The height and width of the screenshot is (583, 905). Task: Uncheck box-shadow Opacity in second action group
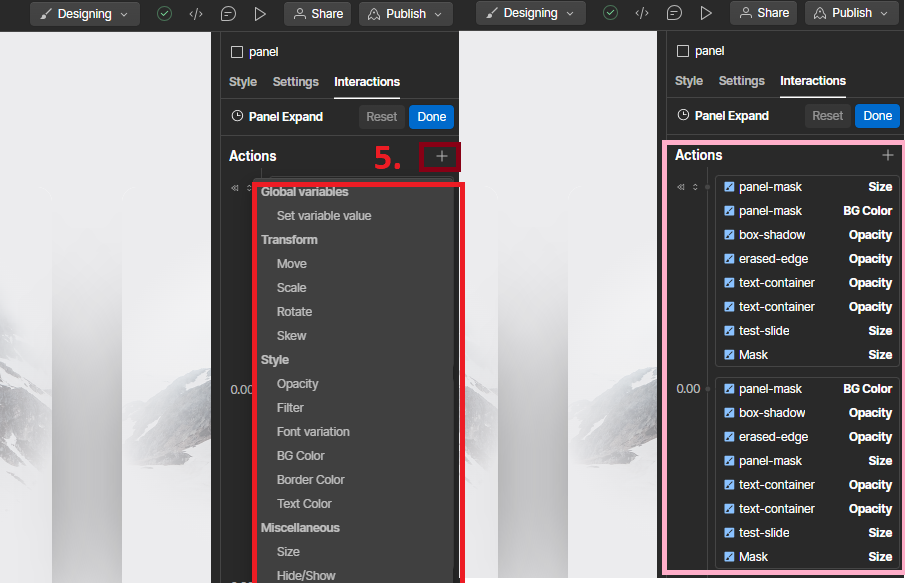(x=730, y=413)
